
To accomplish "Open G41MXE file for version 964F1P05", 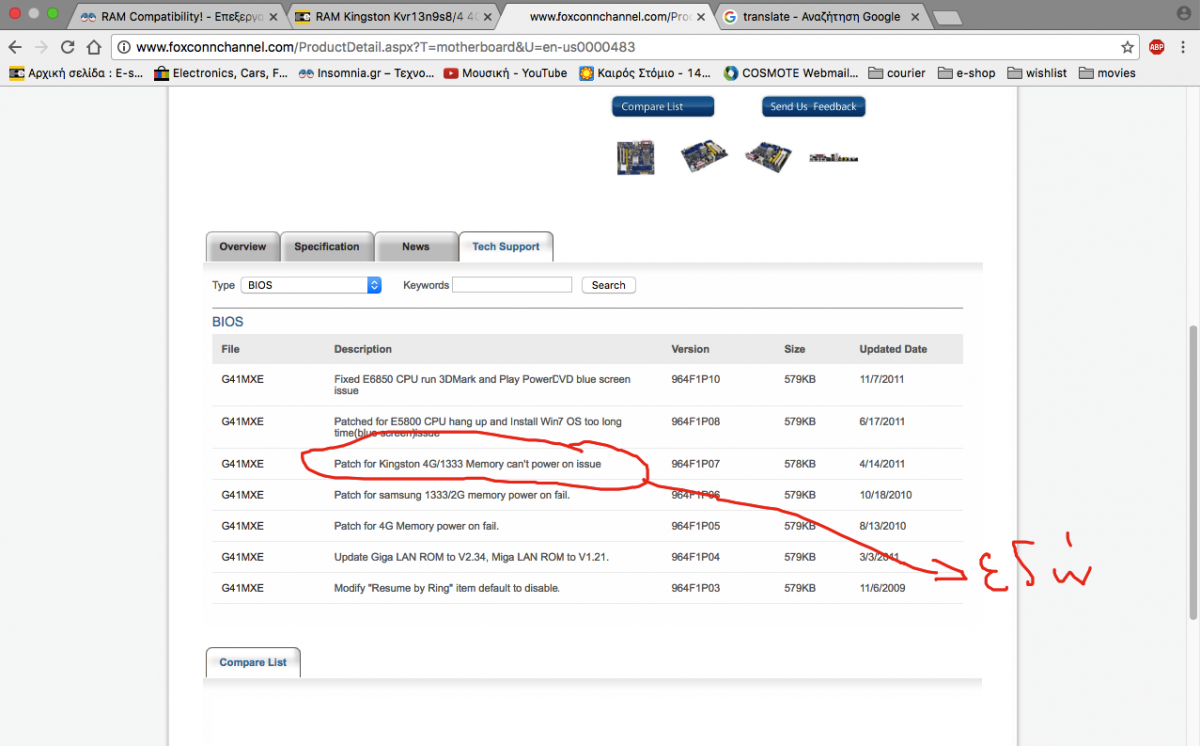I will pos(243,526).
